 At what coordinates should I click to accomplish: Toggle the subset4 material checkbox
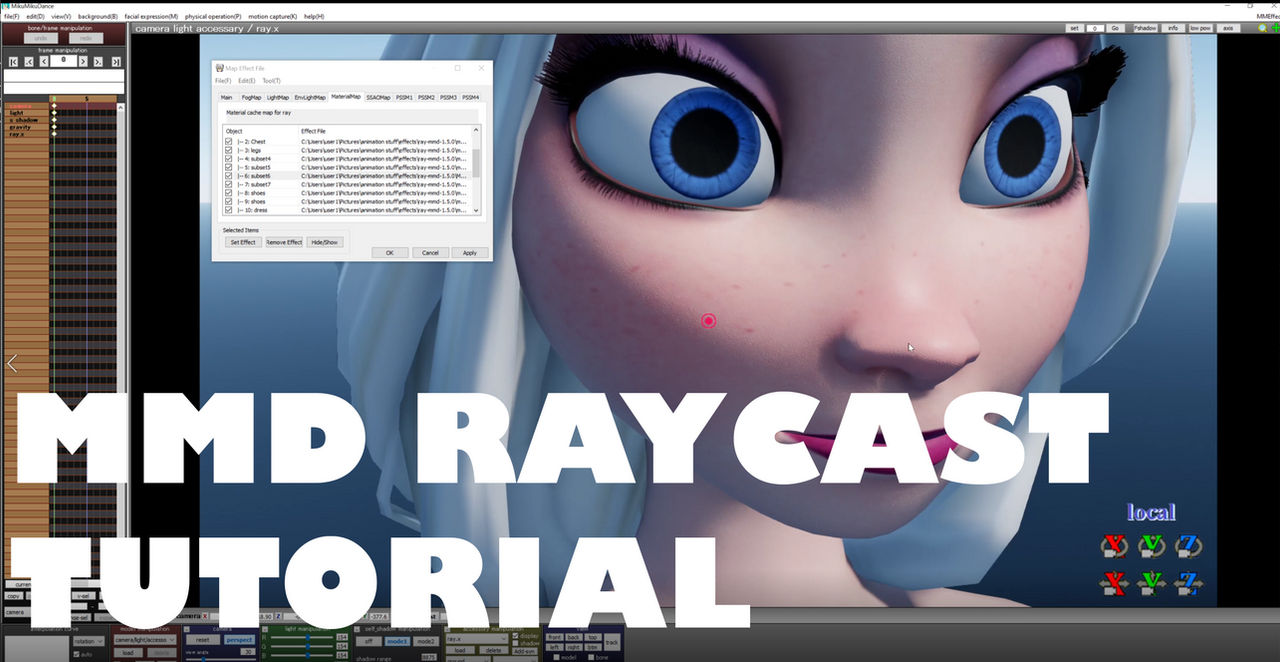(x=229, y=159)
